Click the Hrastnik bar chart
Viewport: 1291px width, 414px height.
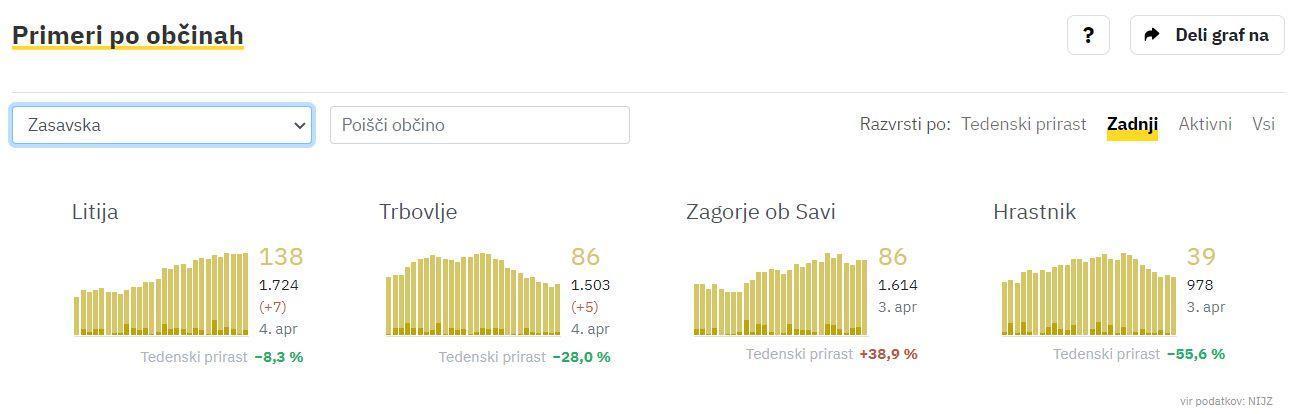point(1088,294)
